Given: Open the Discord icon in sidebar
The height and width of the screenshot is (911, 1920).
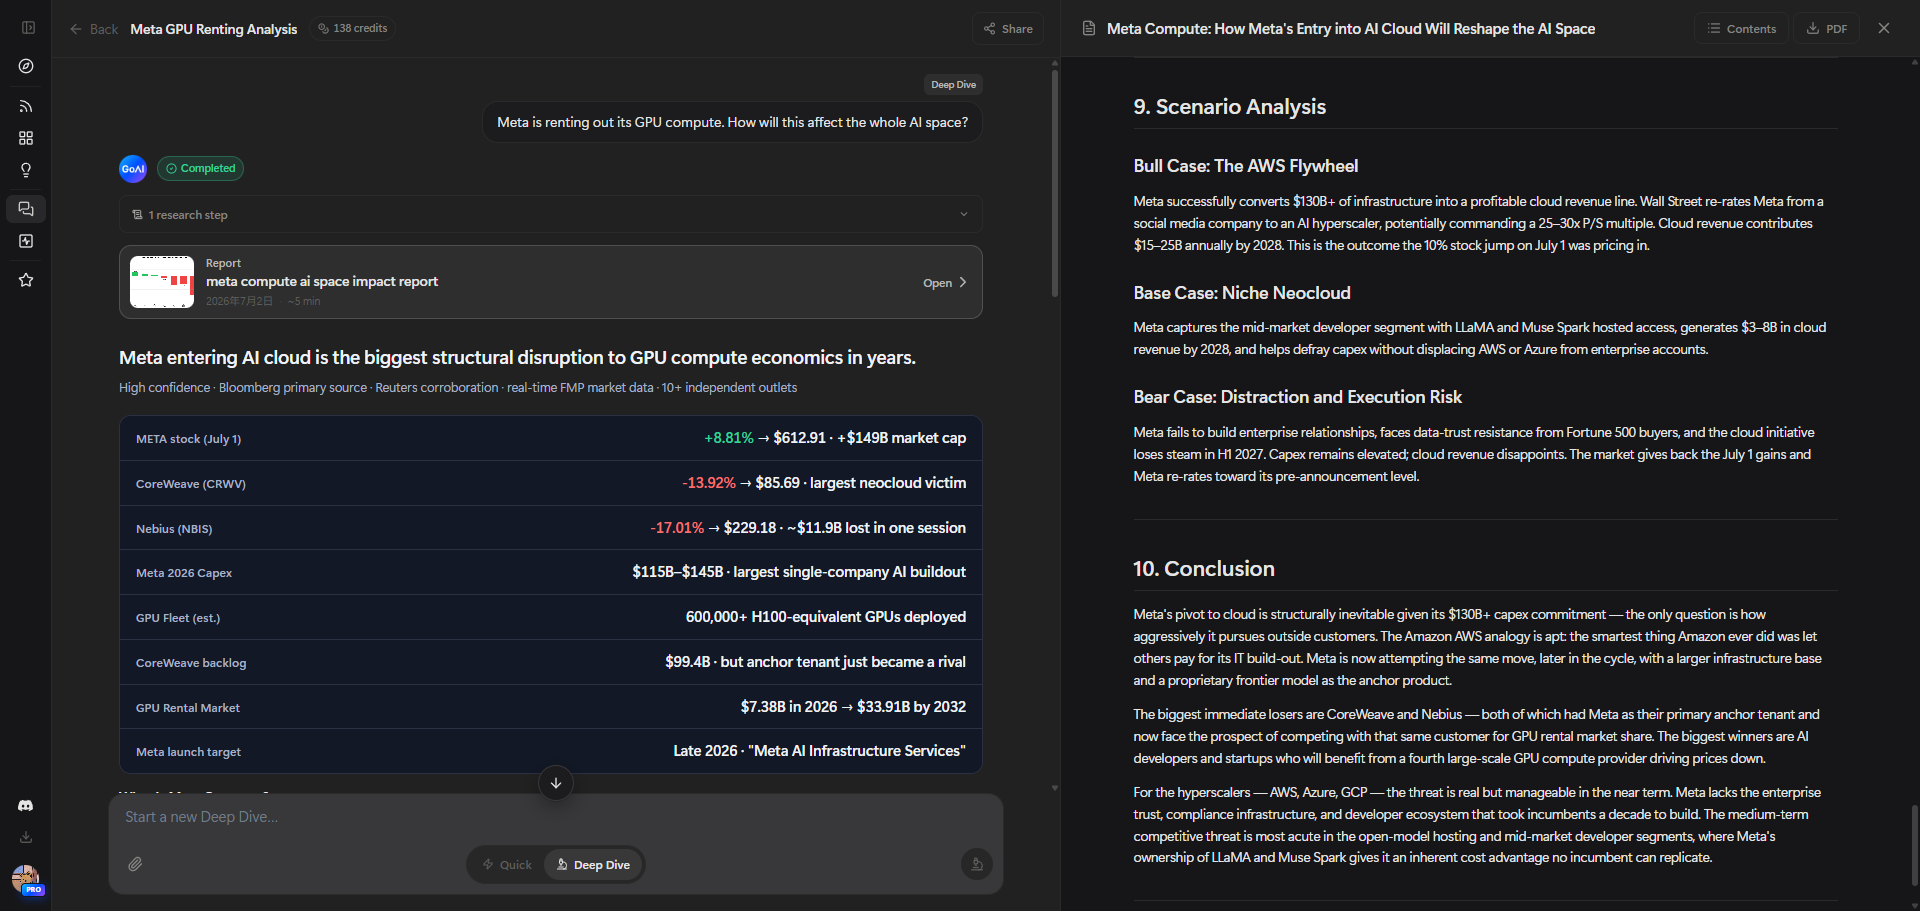Looking at the screenshot, I should pyautogui.click(x=26, y=805).
